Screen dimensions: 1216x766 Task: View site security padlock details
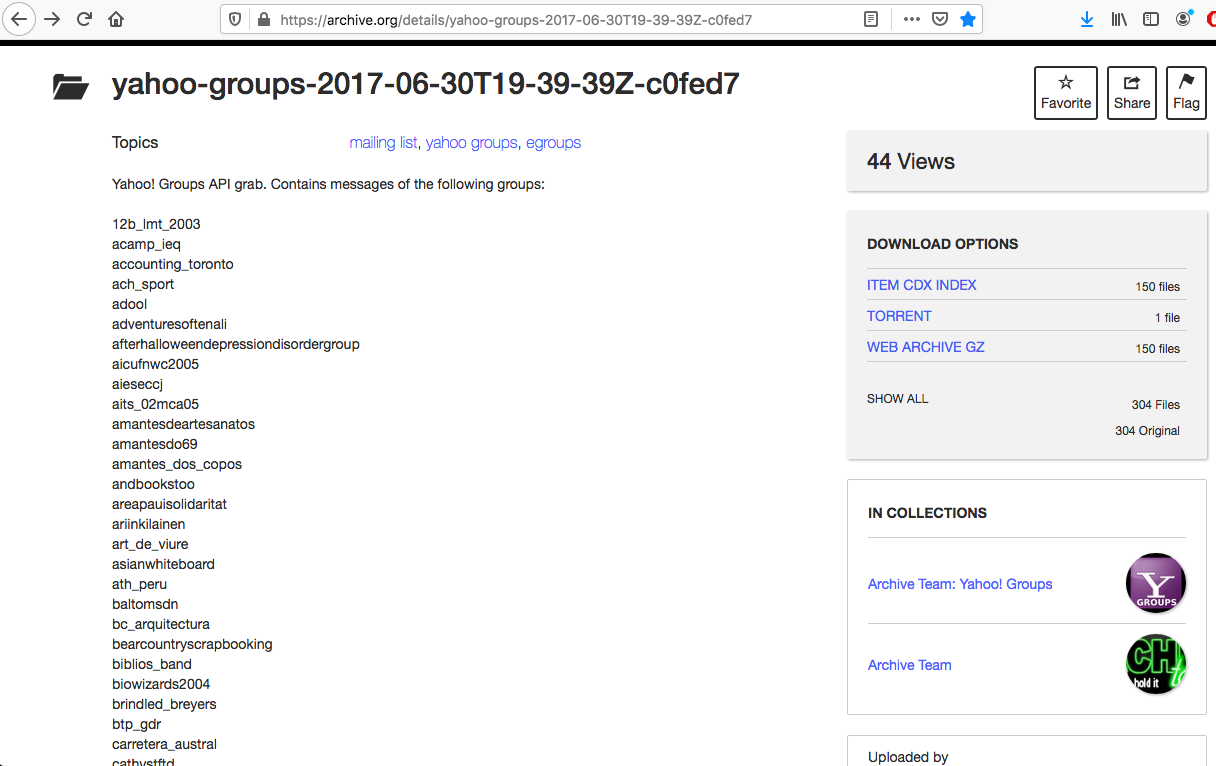(x=264, y=19)
